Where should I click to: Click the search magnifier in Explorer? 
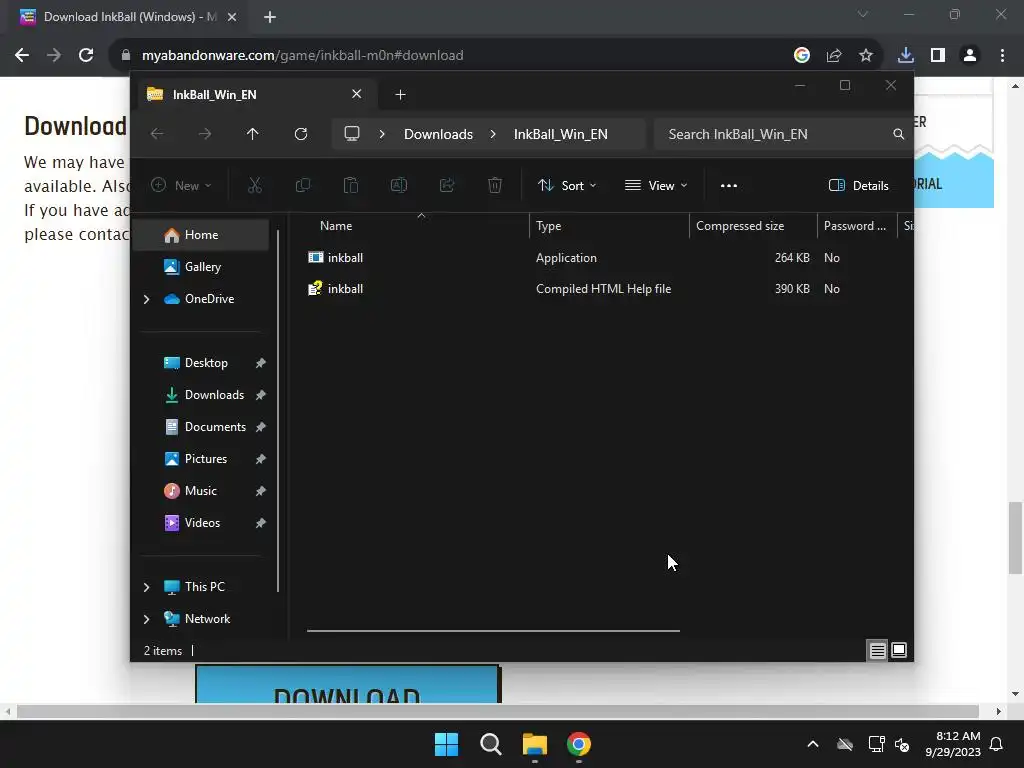click(x=899, y=134)
